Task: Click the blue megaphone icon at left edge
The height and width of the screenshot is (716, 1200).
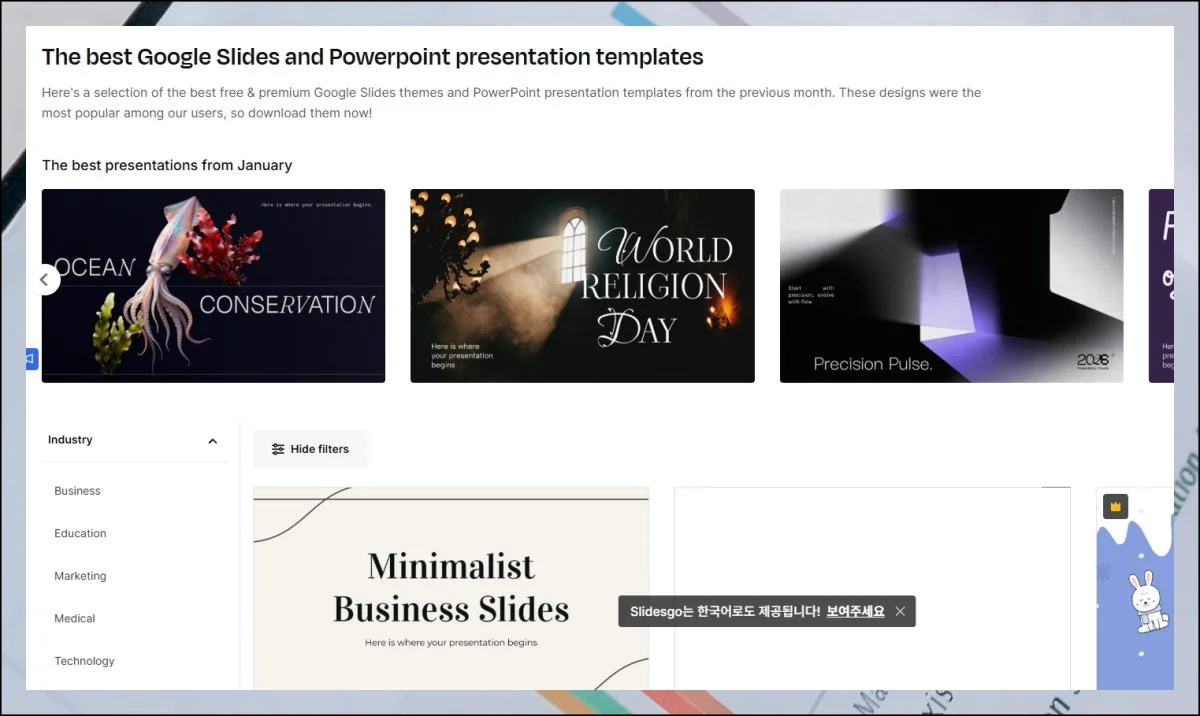Action: tap(31, 358)
